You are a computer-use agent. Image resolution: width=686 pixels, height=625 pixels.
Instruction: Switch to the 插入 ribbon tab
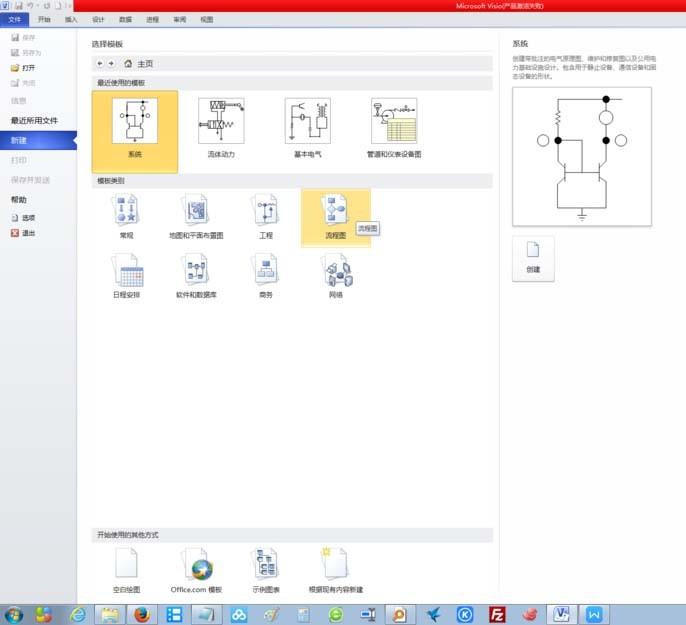pos(71,20)
